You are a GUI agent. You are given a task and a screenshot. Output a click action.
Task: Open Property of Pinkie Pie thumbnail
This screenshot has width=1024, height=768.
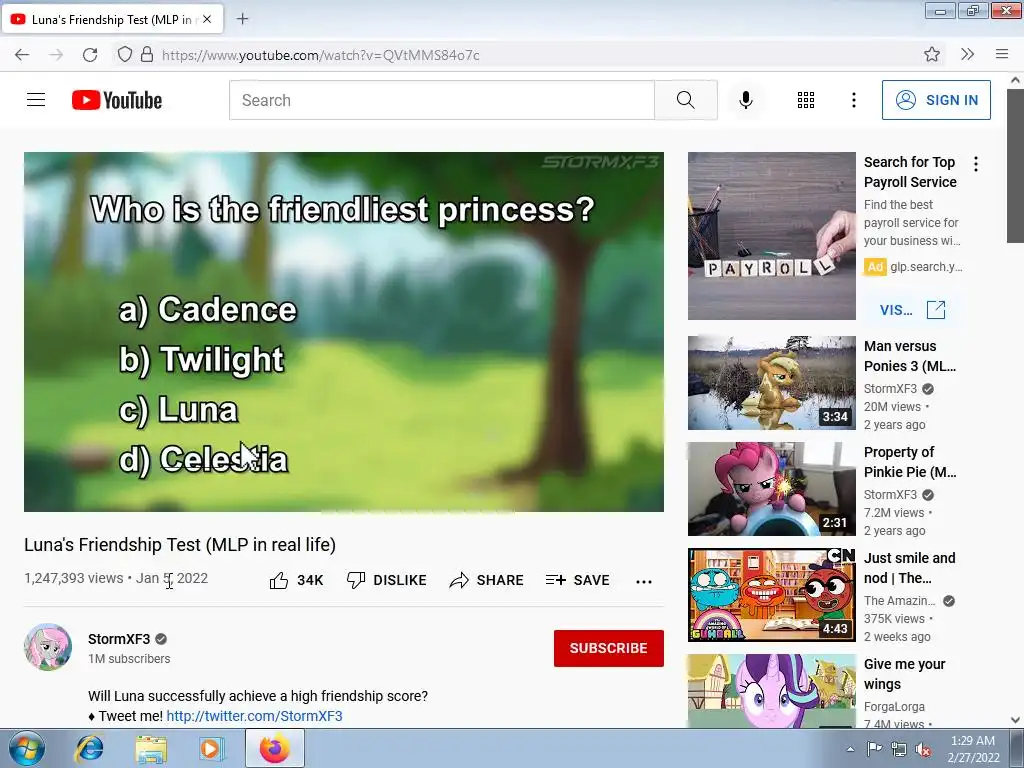771,488
